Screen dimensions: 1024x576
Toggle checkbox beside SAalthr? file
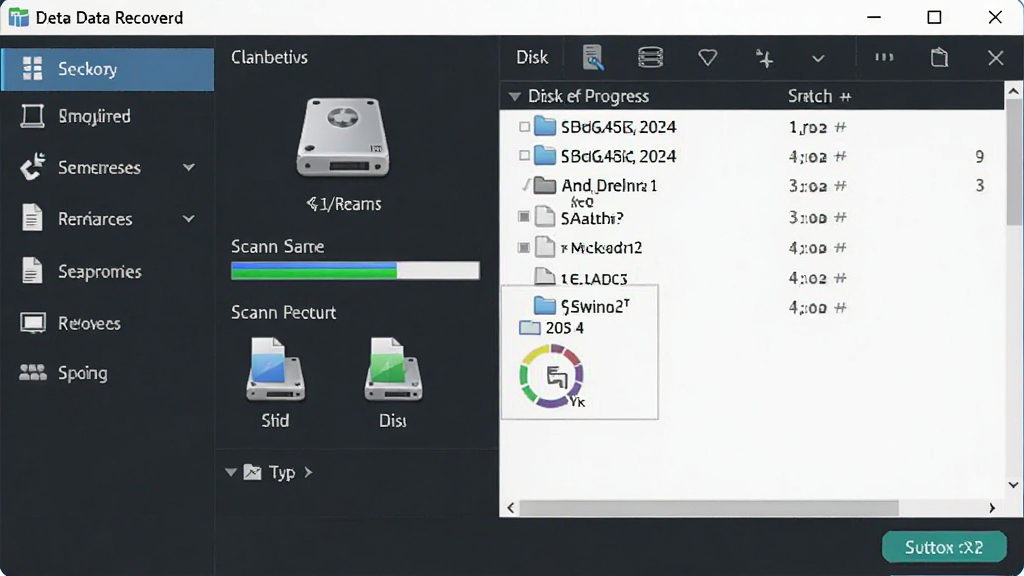pos(524,217)
